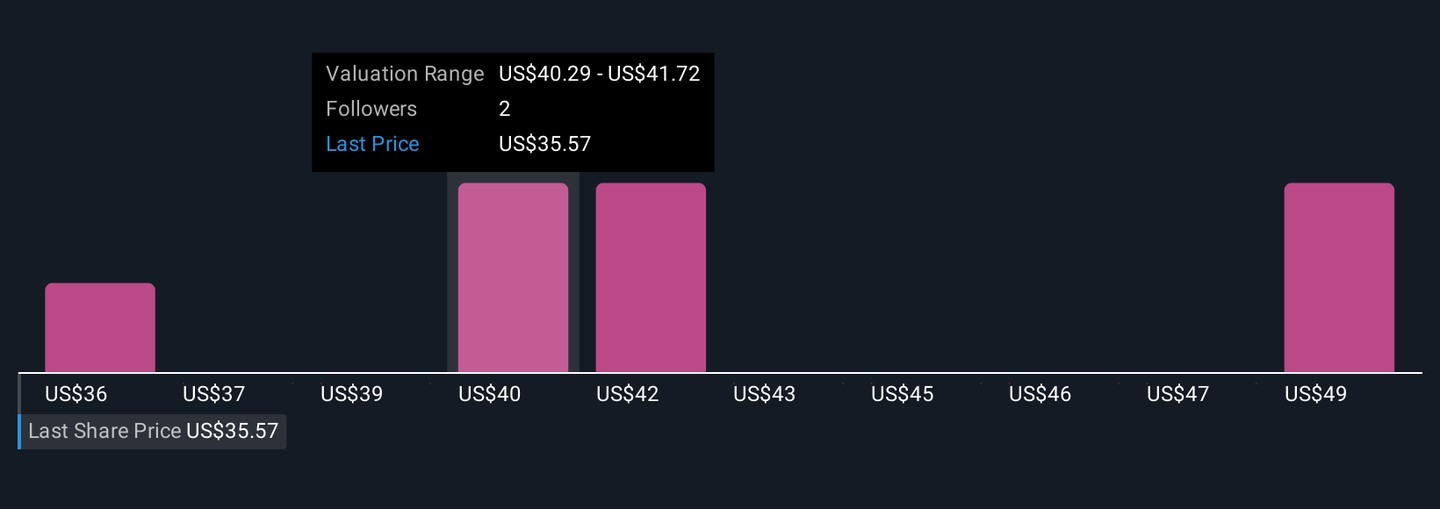
Task: Click the US$40.29 - US$41.72 range value
Action: coord(599,74)
